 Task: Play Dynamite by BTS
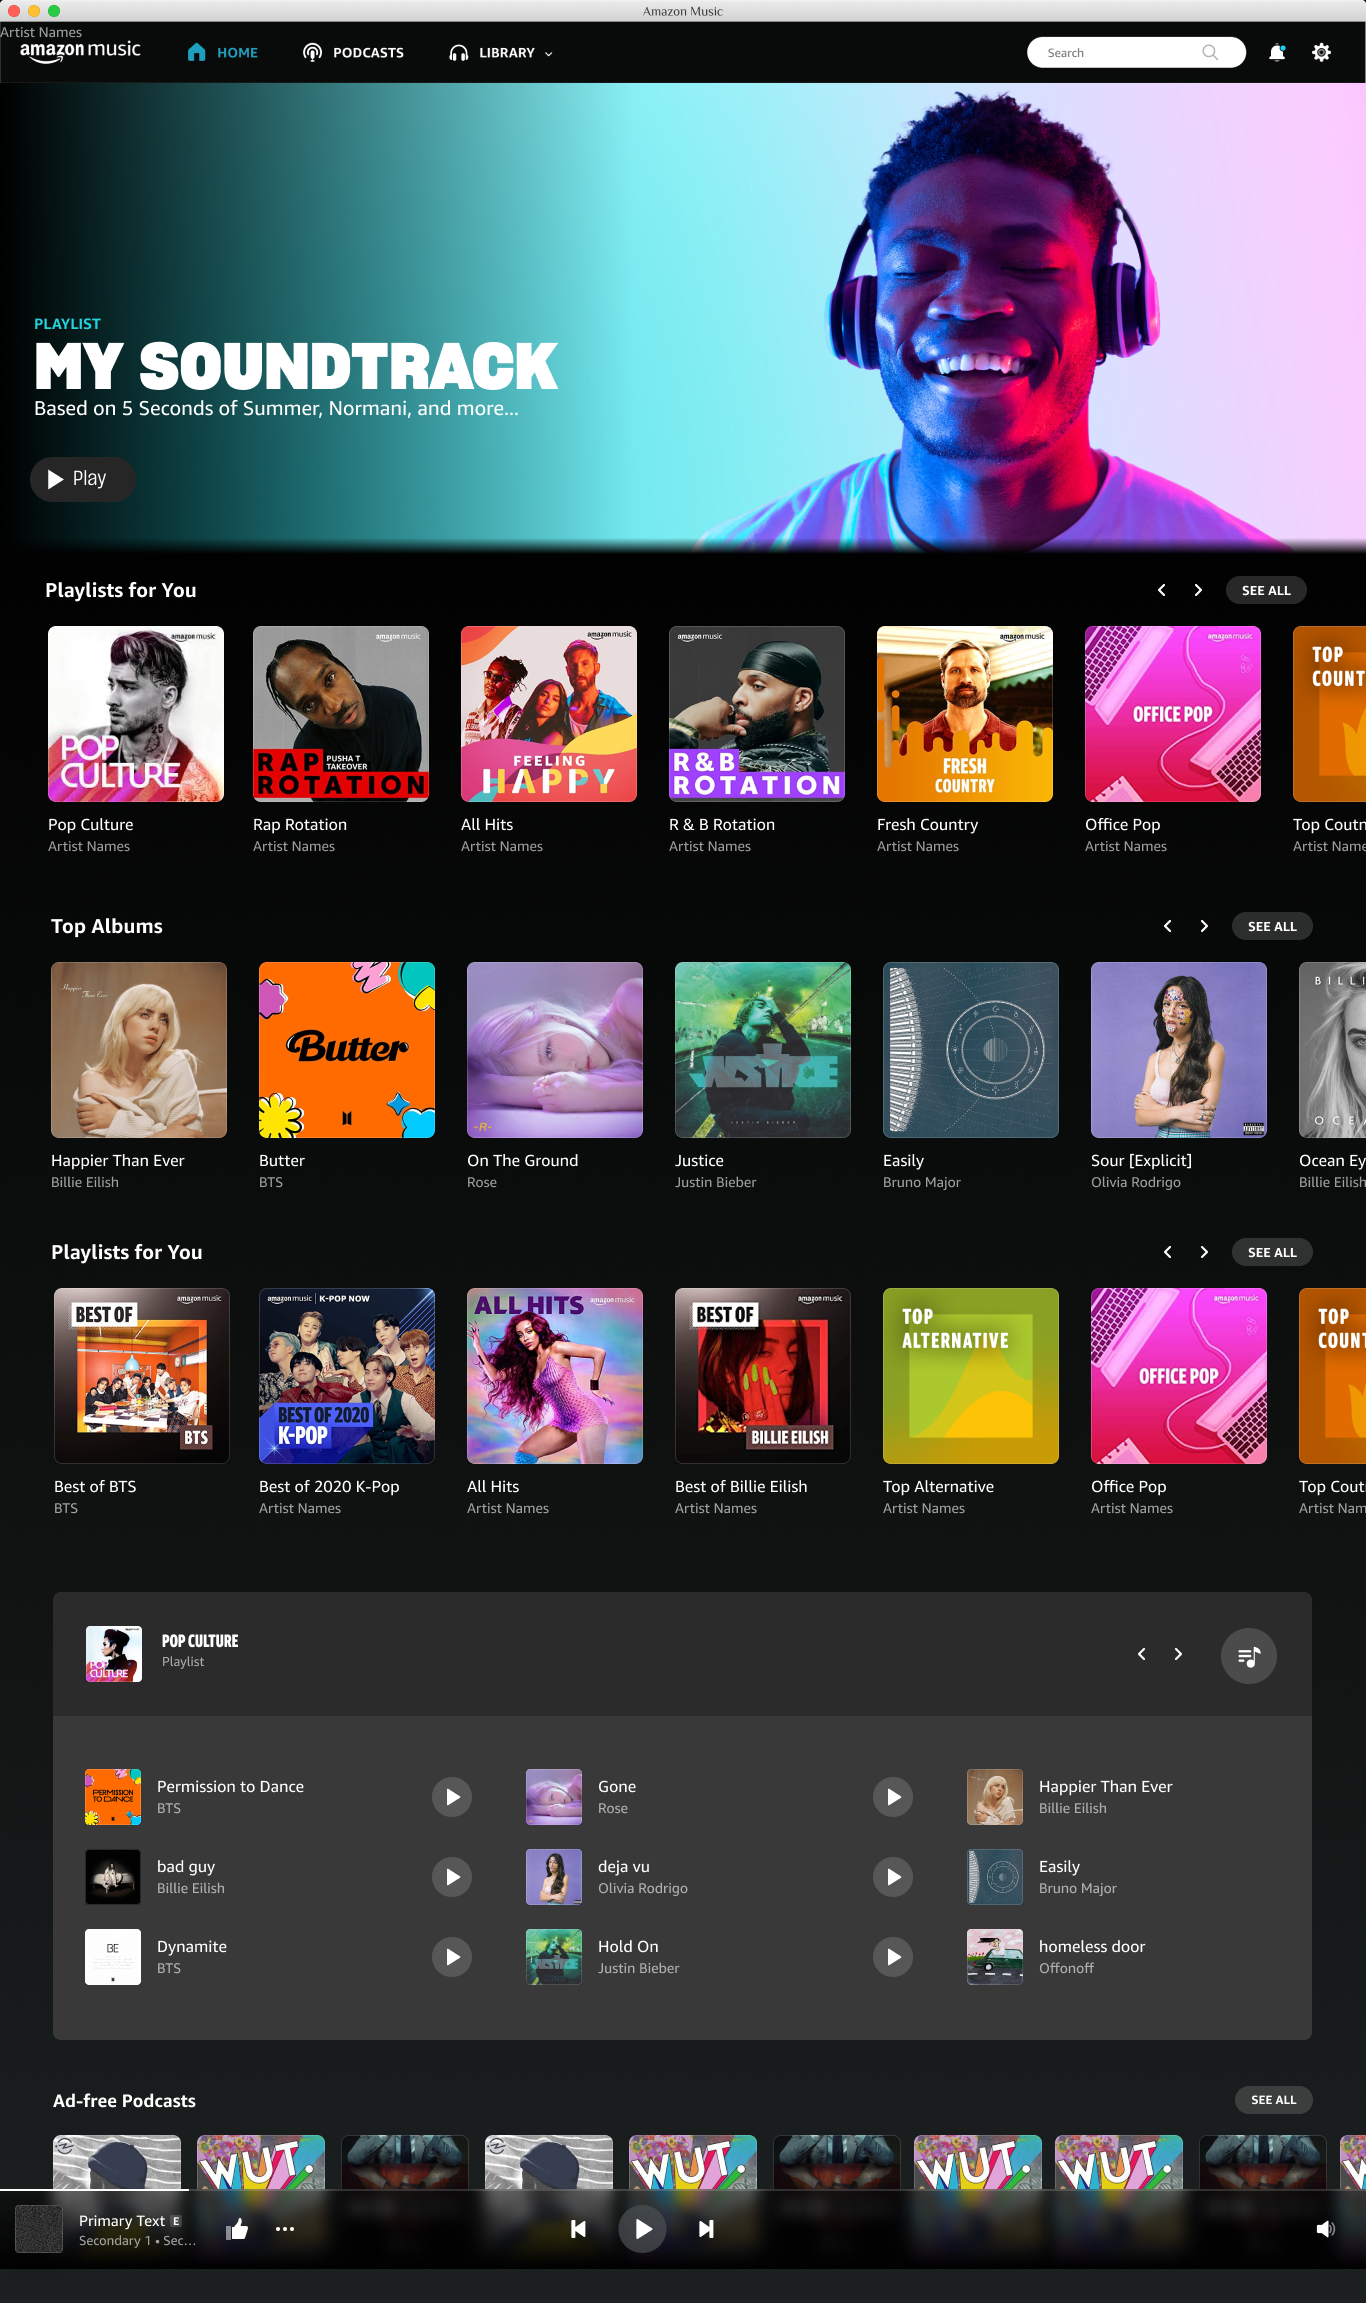(452, 1957)
